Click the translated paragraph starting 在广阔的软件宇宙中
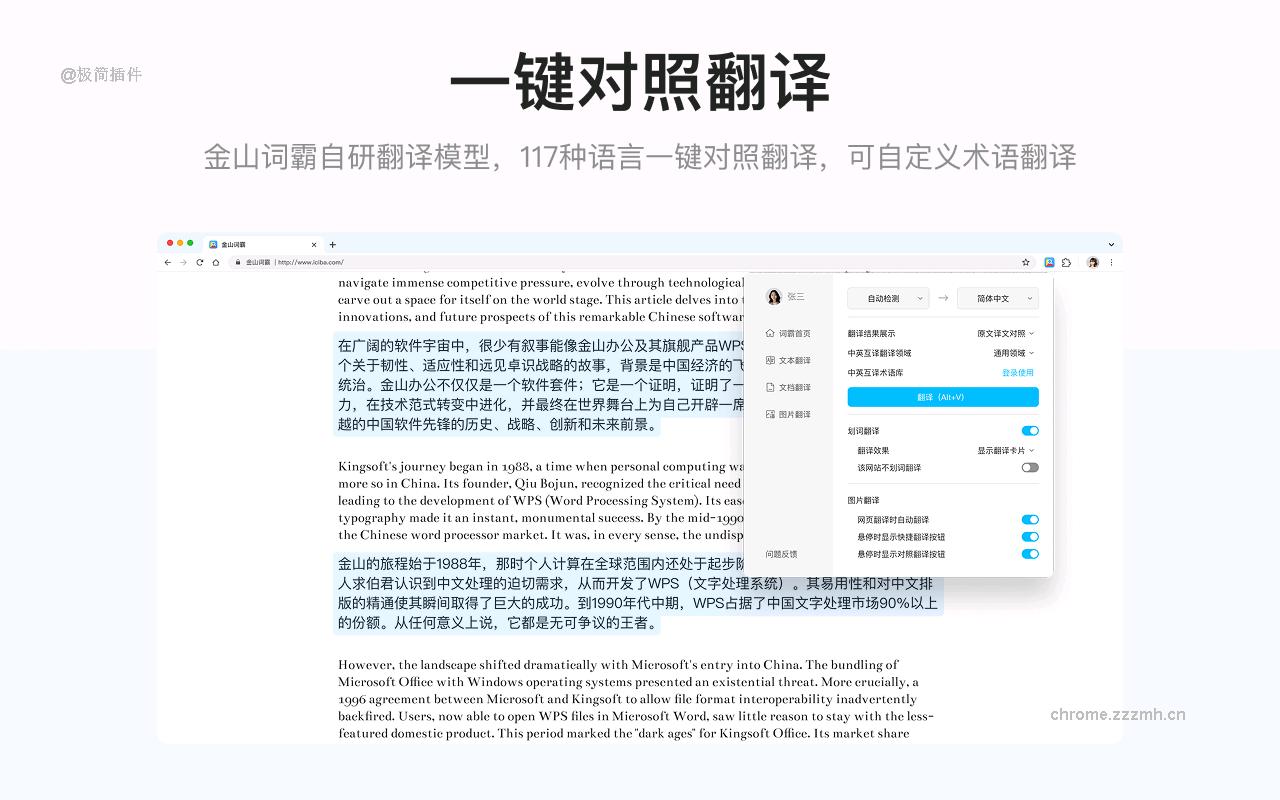 click(x=540, y=385)
